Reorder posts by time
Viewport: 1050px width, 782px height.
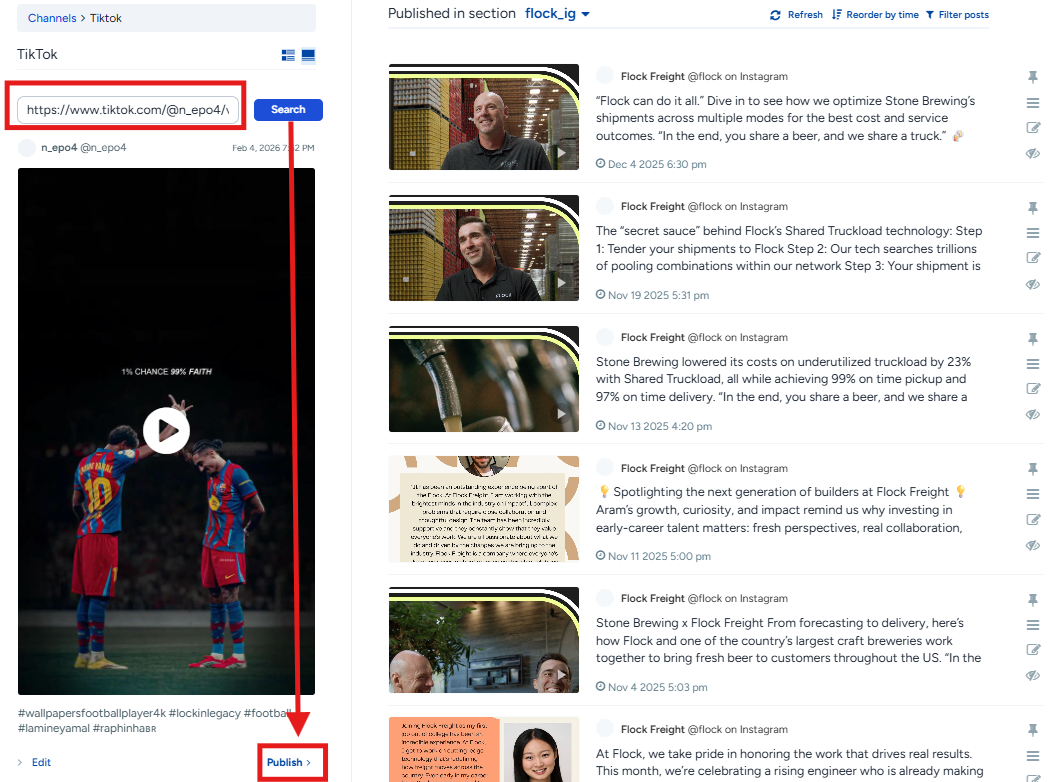(x=875, y=15)
